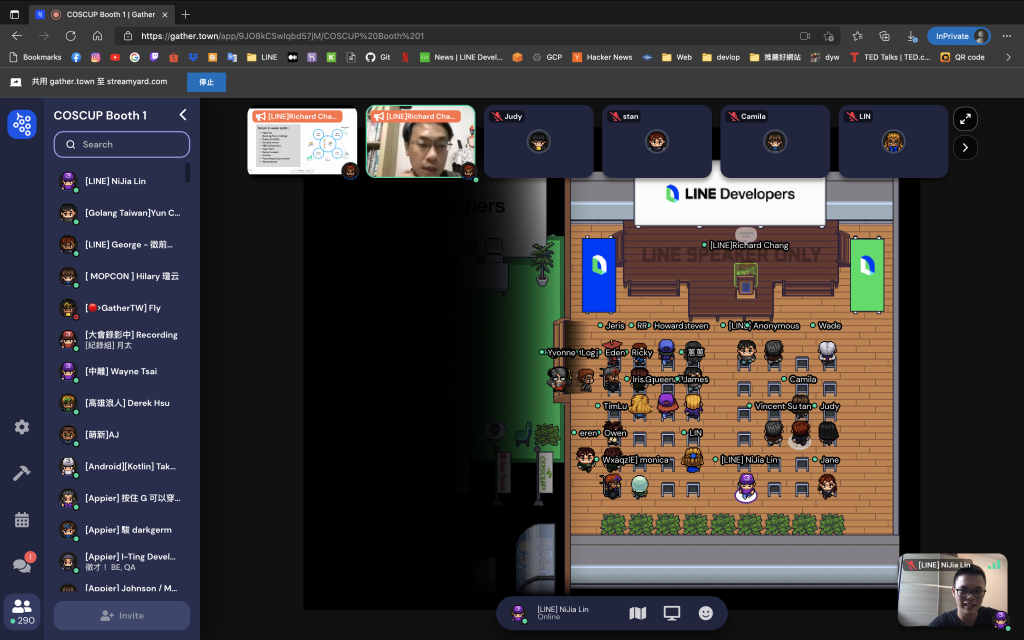The width and height of the screenshot is (1024, 640).
Task: Toggle vertical tabs button in browser
Action: (14, 14)
